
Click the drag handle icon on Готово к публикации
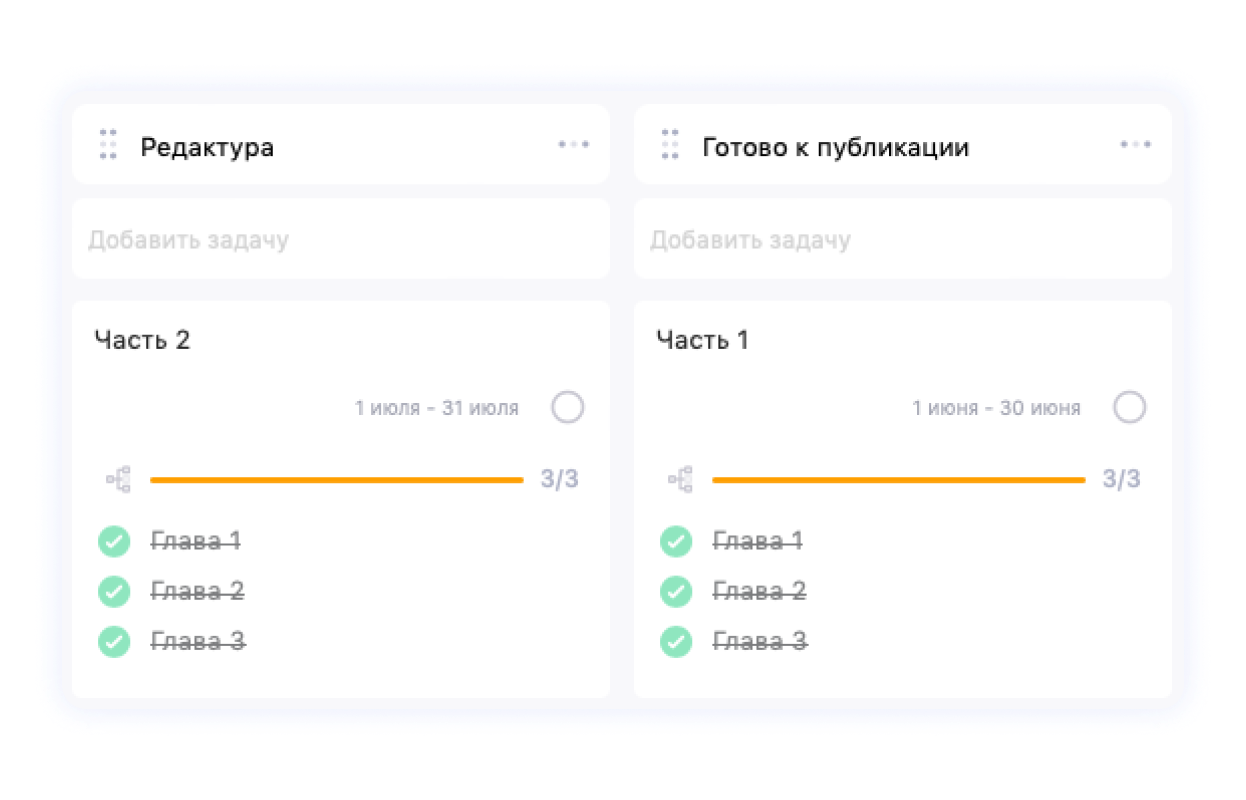[x=669, y=144]
